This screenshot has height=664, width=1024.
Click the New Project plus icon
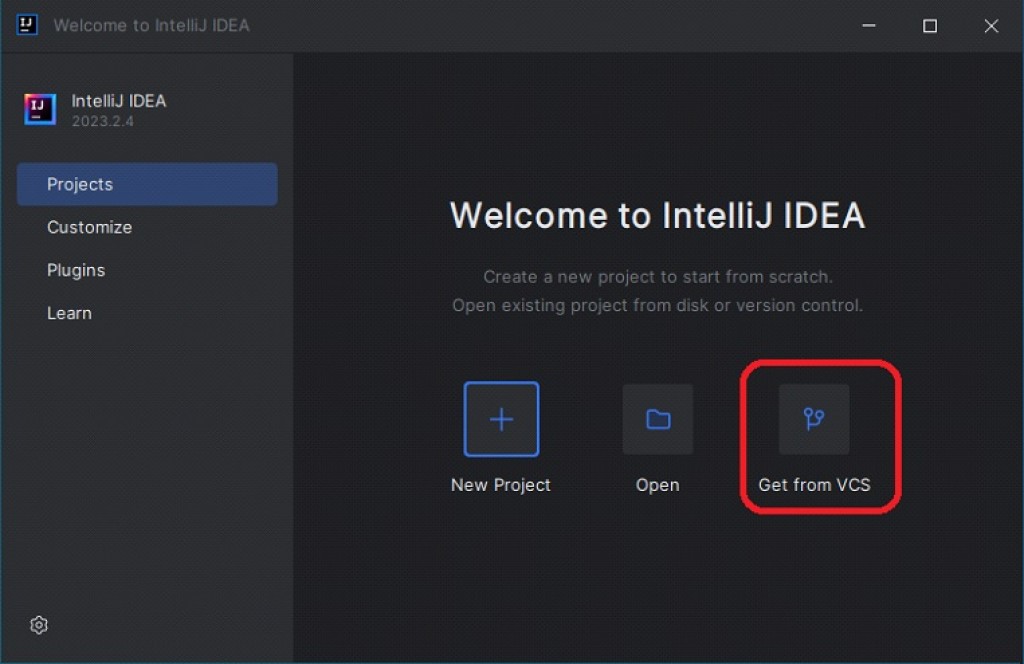[500, 419]
